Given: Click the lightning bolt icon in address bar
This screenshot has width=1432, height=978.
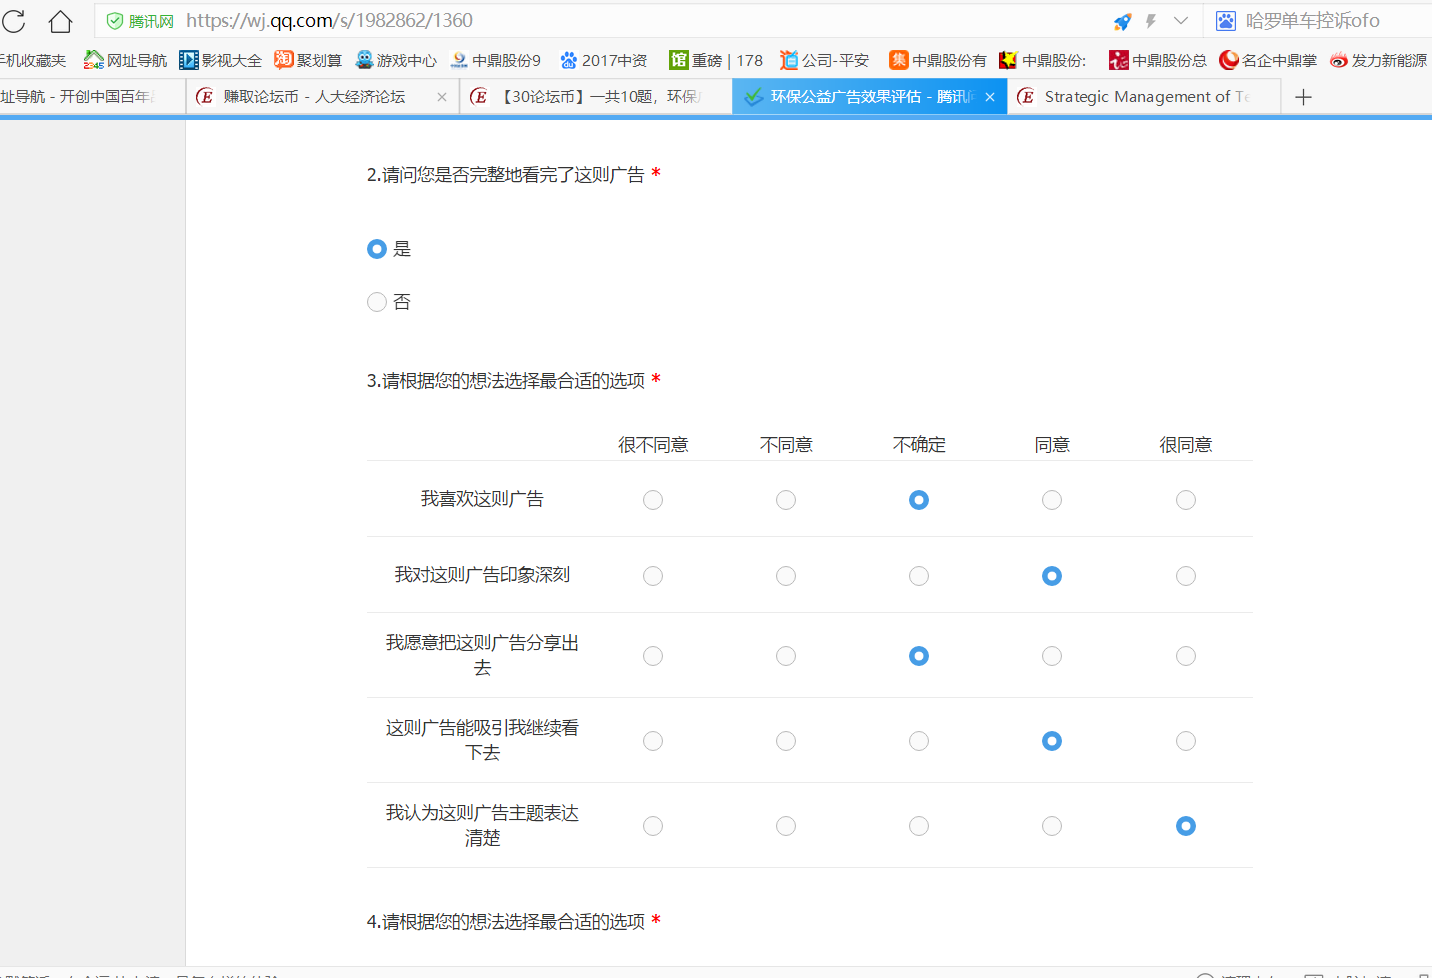Looking at the screenshot, I should [1151, 21].
